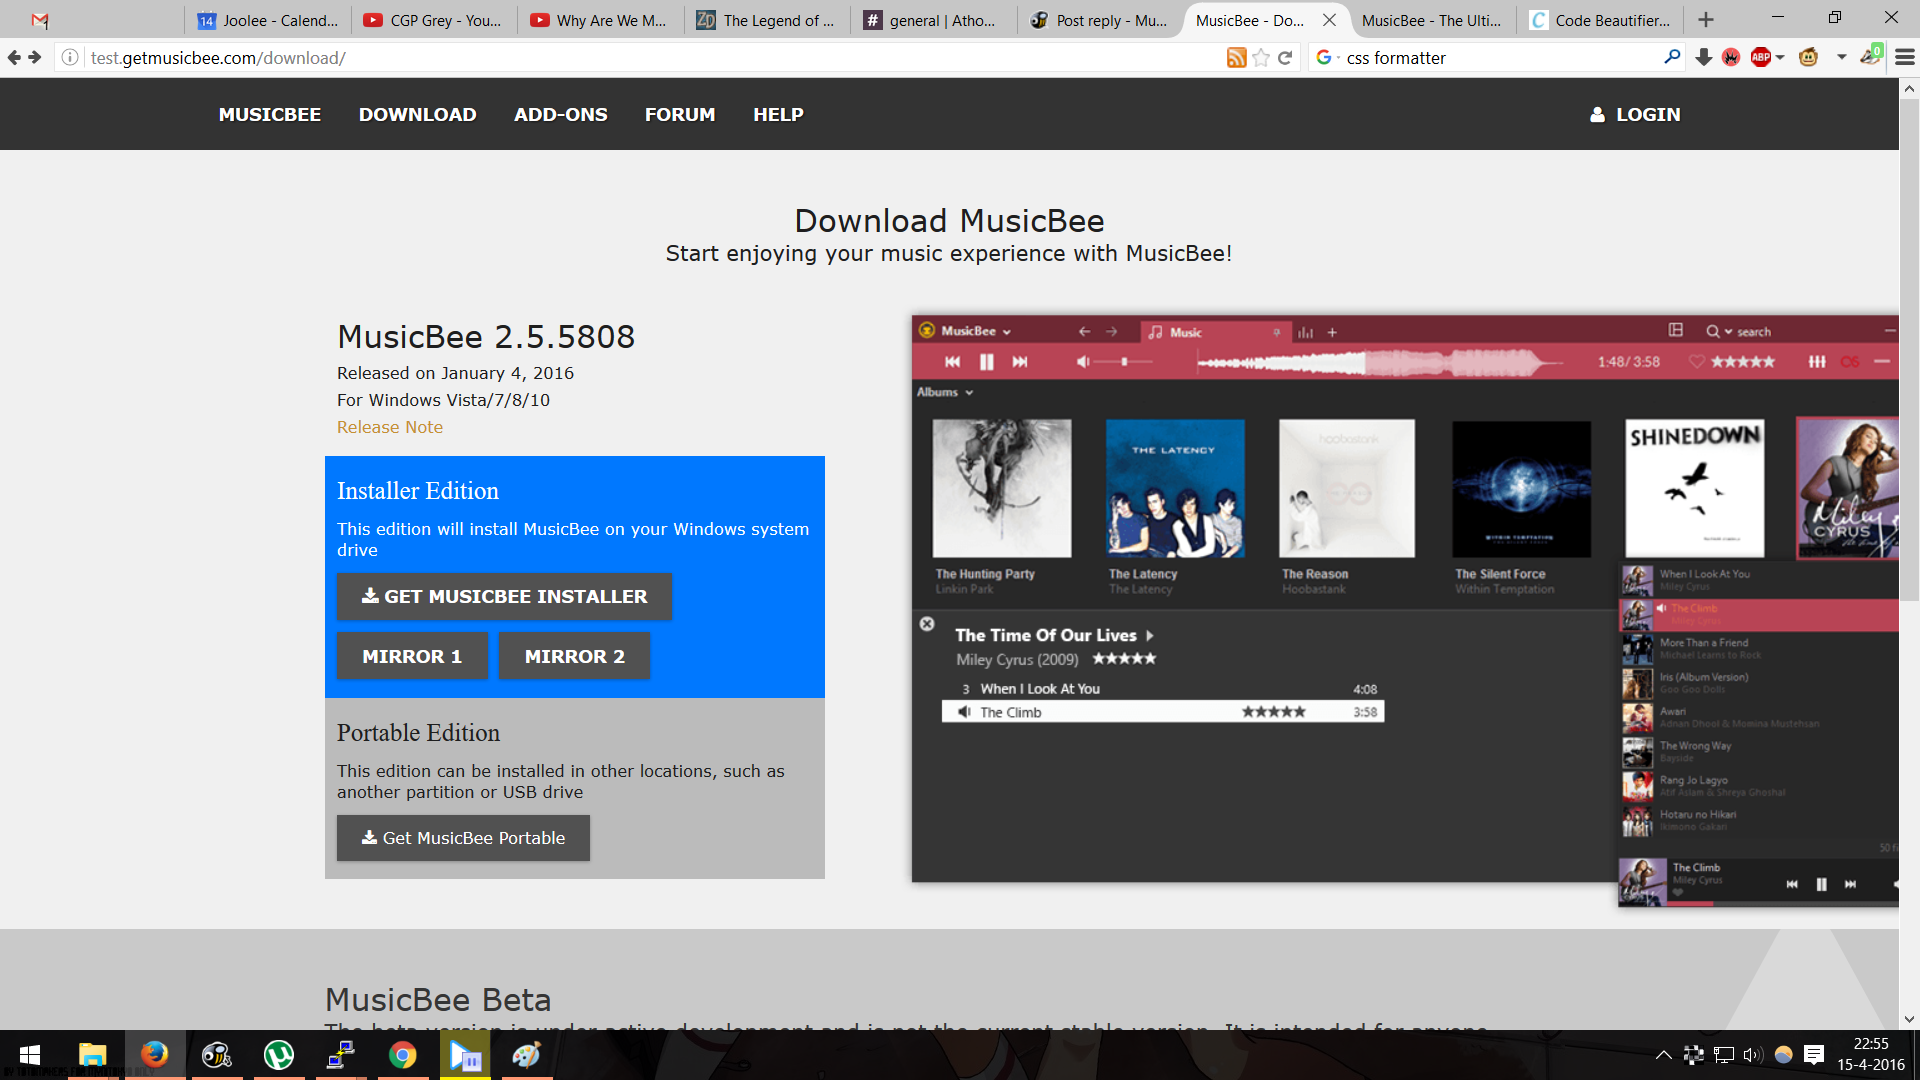Viewport: 1920px width, 1080px height.
Task: Click the page scrollbar up arrow
Action: (x=1909, y=89)
